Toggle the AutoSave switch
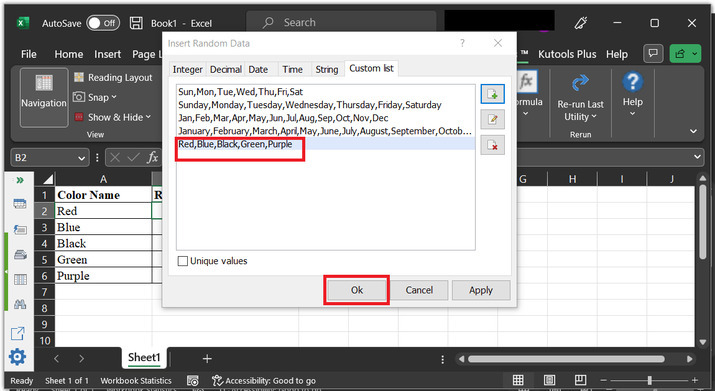 (x=103, y=23)
